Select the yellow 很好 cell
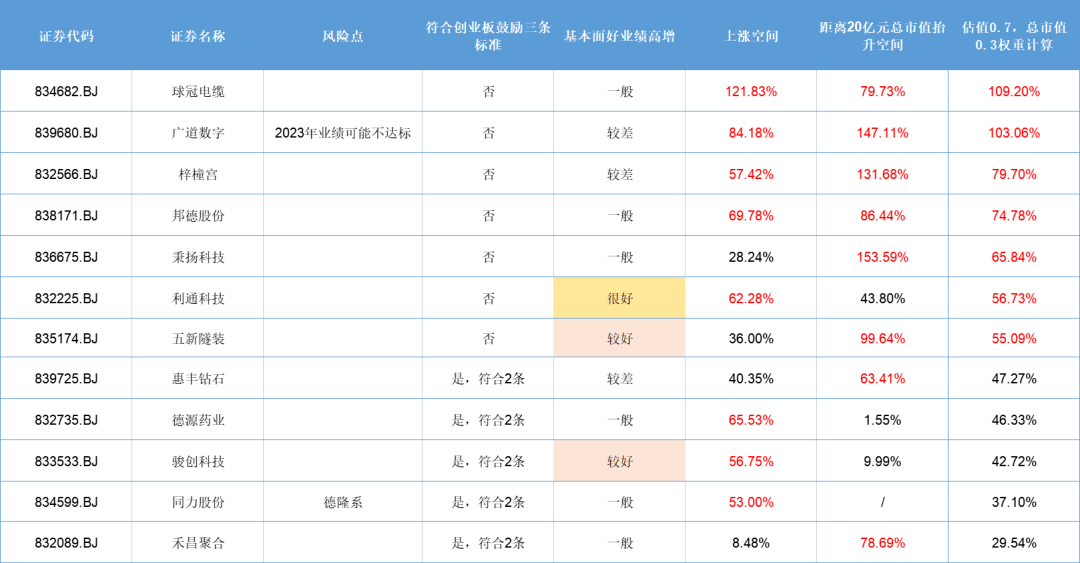This screenshot has width=1080, height=563. coord(619,298)
